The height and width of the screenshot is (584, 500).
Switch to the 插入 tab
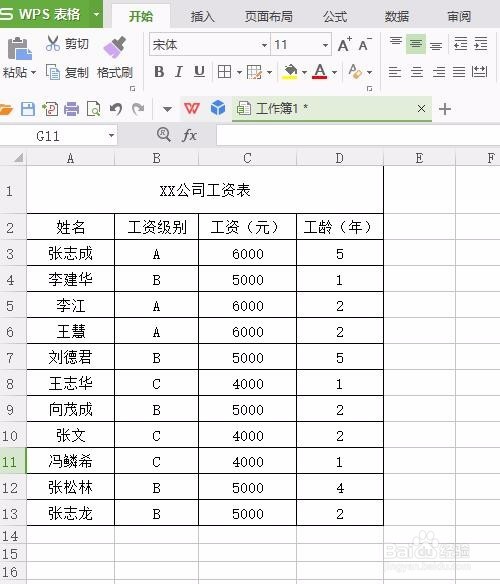tap(202, 16)
